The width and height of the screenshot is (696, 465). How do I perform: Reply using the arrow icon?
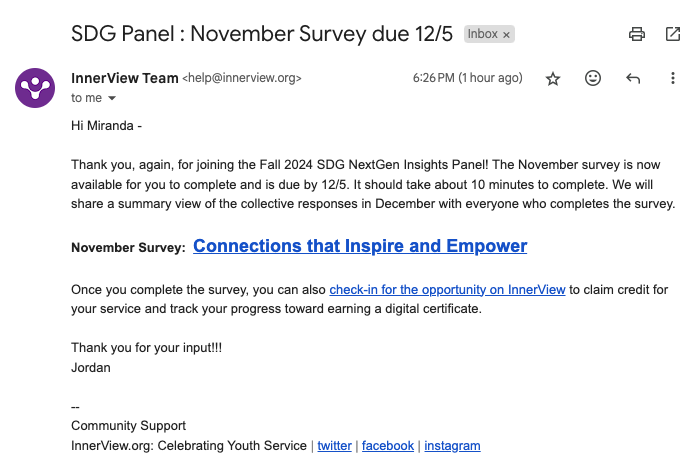(633, 78)
